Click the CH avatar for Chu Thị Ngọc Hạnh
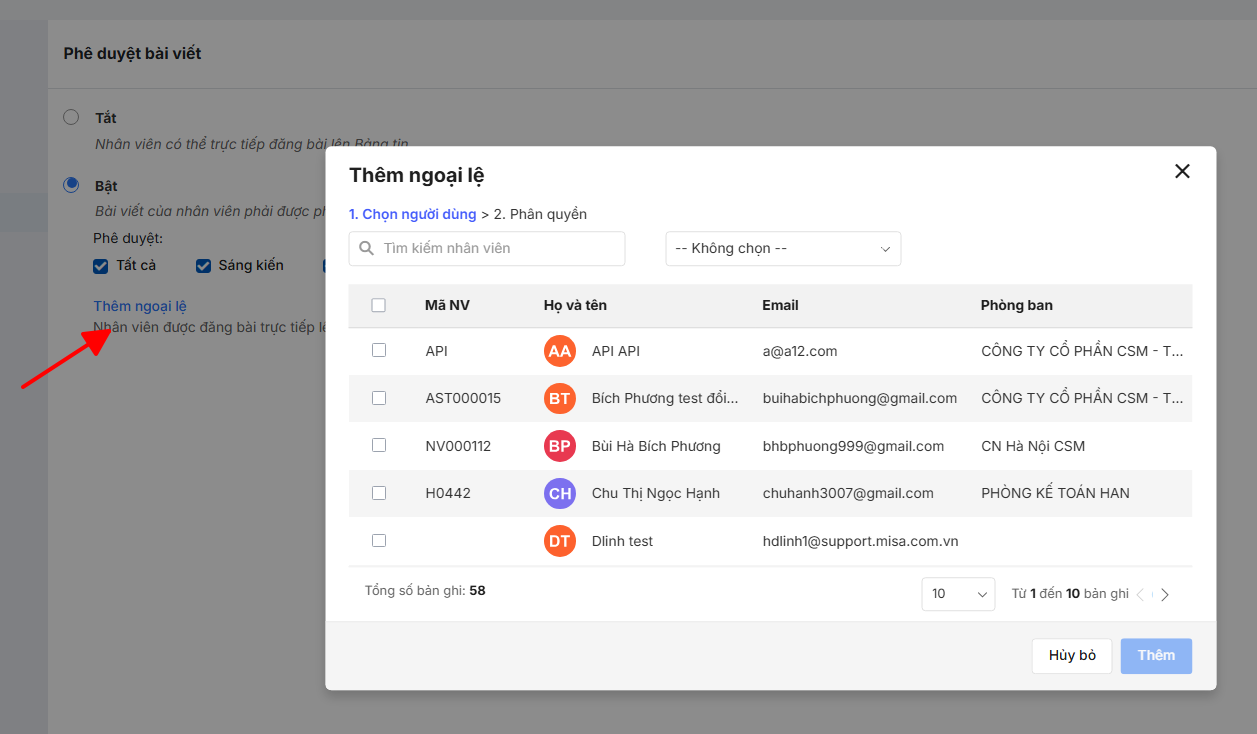The height and width of the screenshot is (734, 1257). [560, 493]
